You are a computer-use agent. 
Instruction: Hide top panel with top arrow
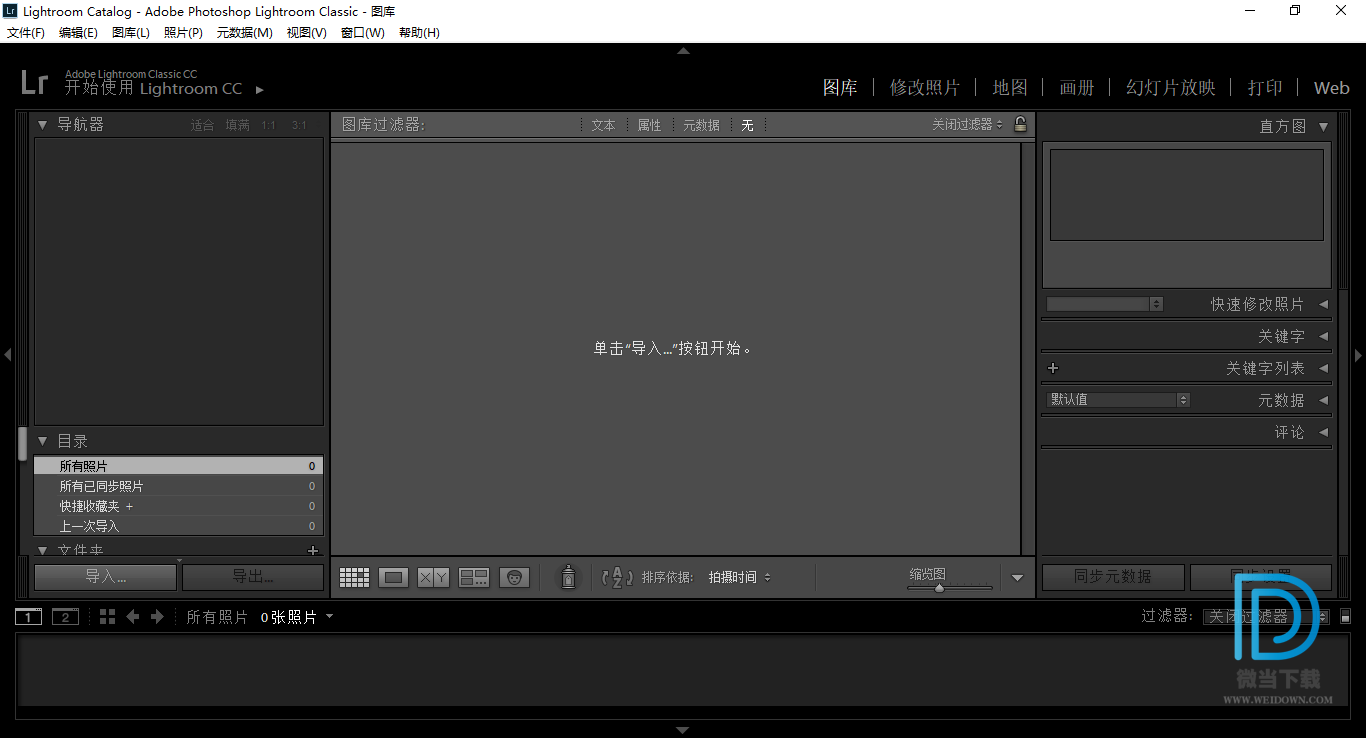pos(683,50)
